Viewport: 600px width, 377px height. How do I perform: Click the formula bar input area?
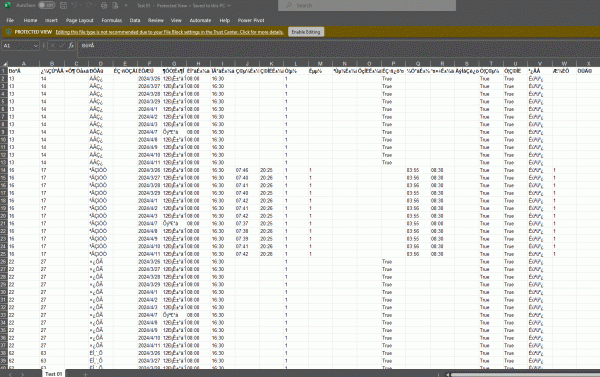click(x=339, y=48)
